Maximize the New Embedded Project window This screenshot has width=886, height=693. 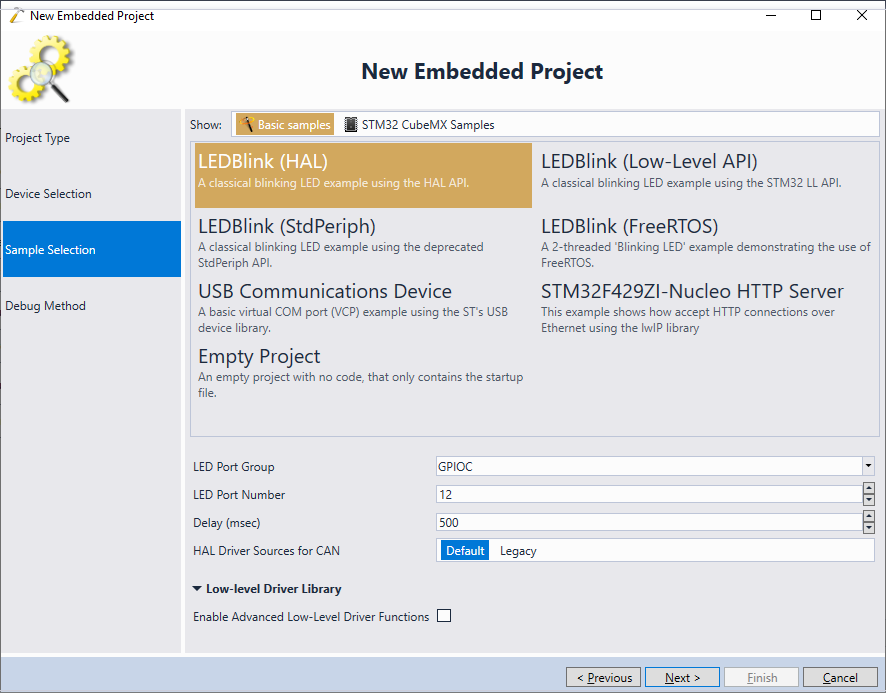816,15
